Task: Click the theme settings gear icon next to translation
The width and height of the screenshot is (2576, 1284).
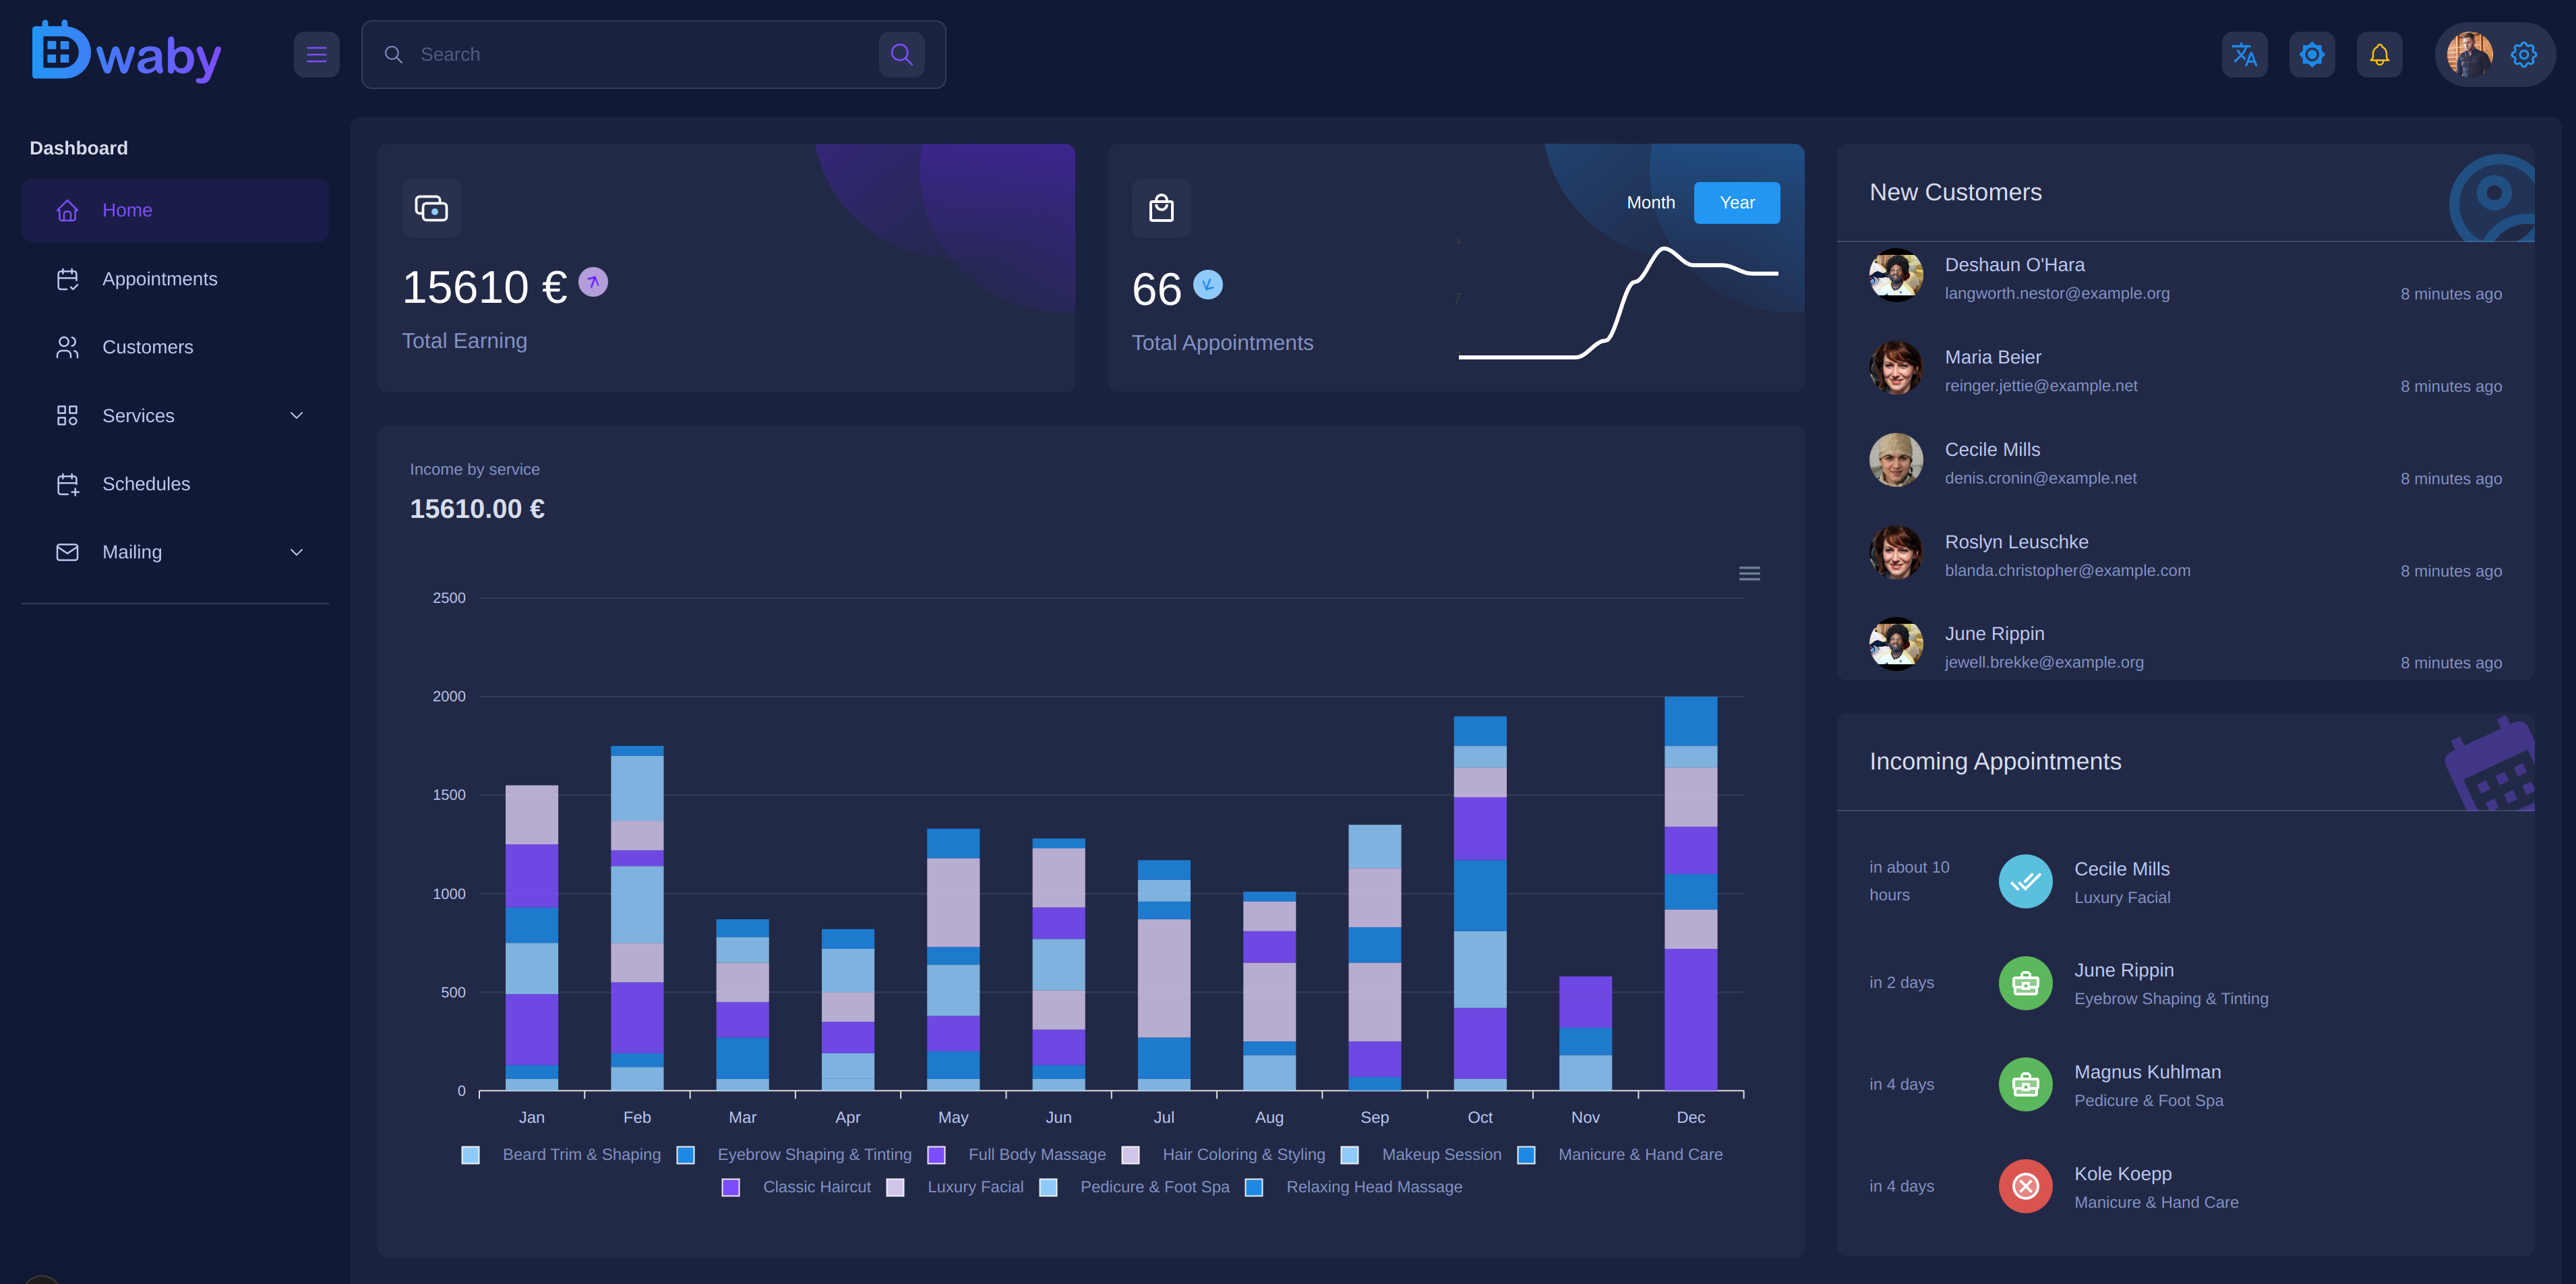Action: [x=2311, y=54]
